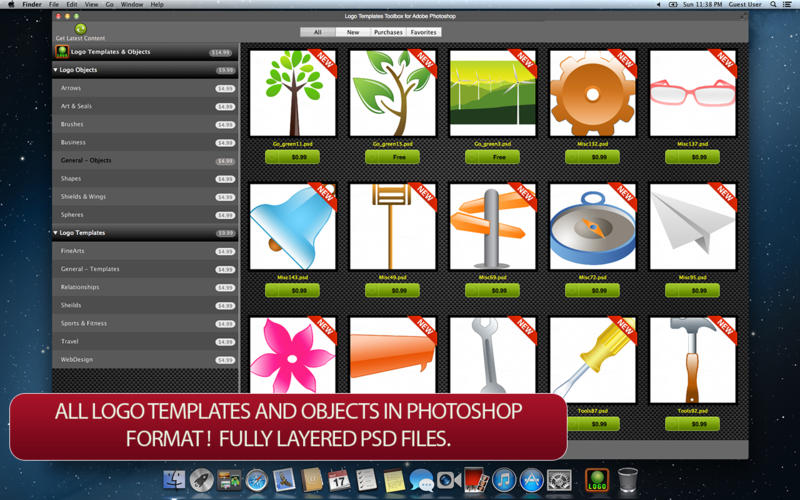Select the FineArts template category
Image resolution: width=800 pixels, height=500 pixels.
coord(145,251)
